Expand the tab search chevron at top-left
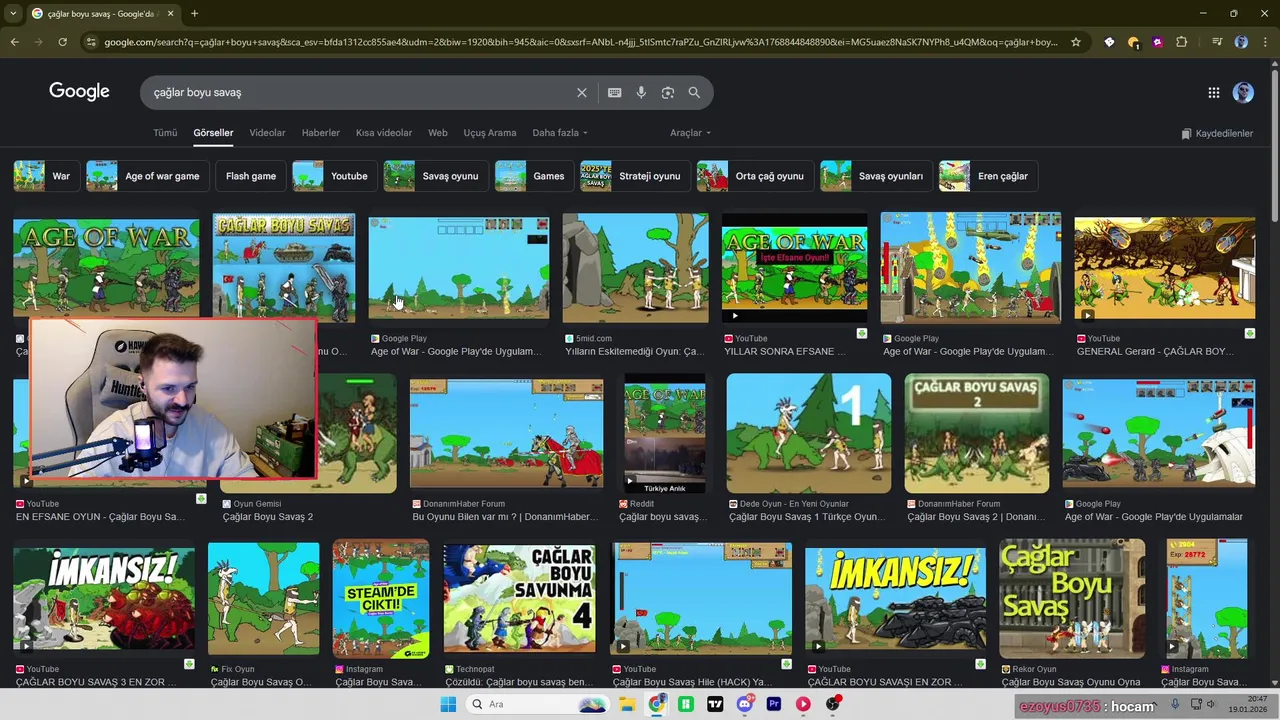The height and width of the screenshot is (720, 1280). pos(13,13)
